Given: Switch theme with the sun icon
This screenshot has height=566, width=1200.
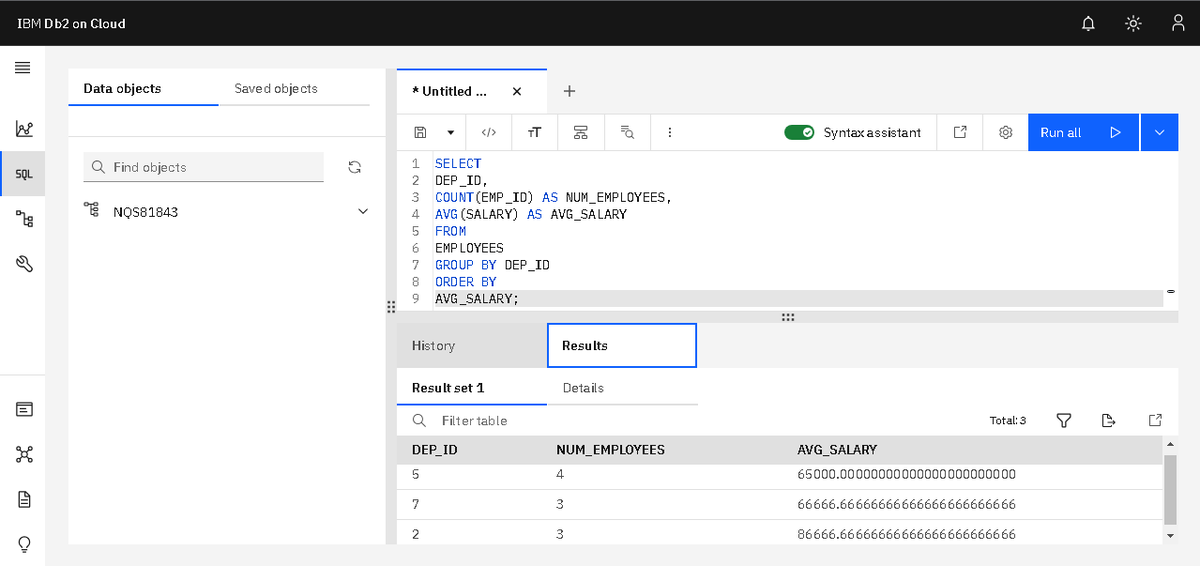Looking at the screenshot, I should [1133, 23].
